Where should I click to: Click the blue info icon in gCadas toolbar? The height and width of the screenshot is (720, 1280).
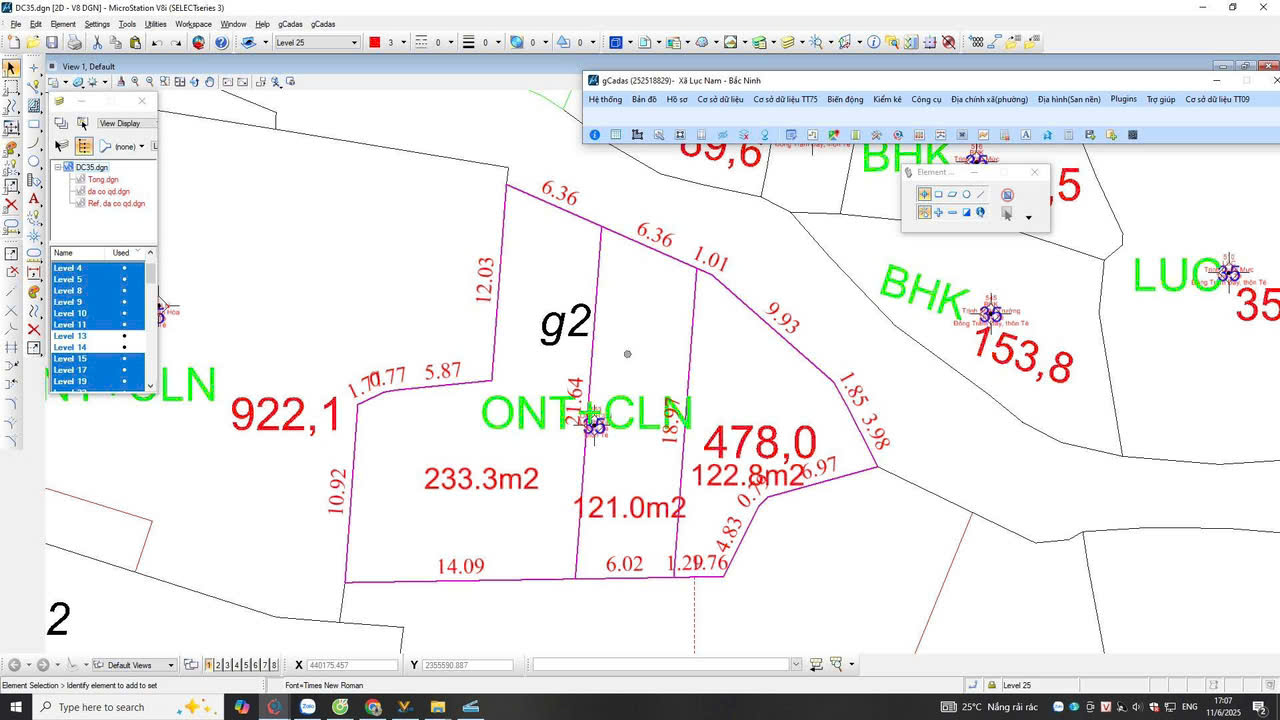point(595,135)
